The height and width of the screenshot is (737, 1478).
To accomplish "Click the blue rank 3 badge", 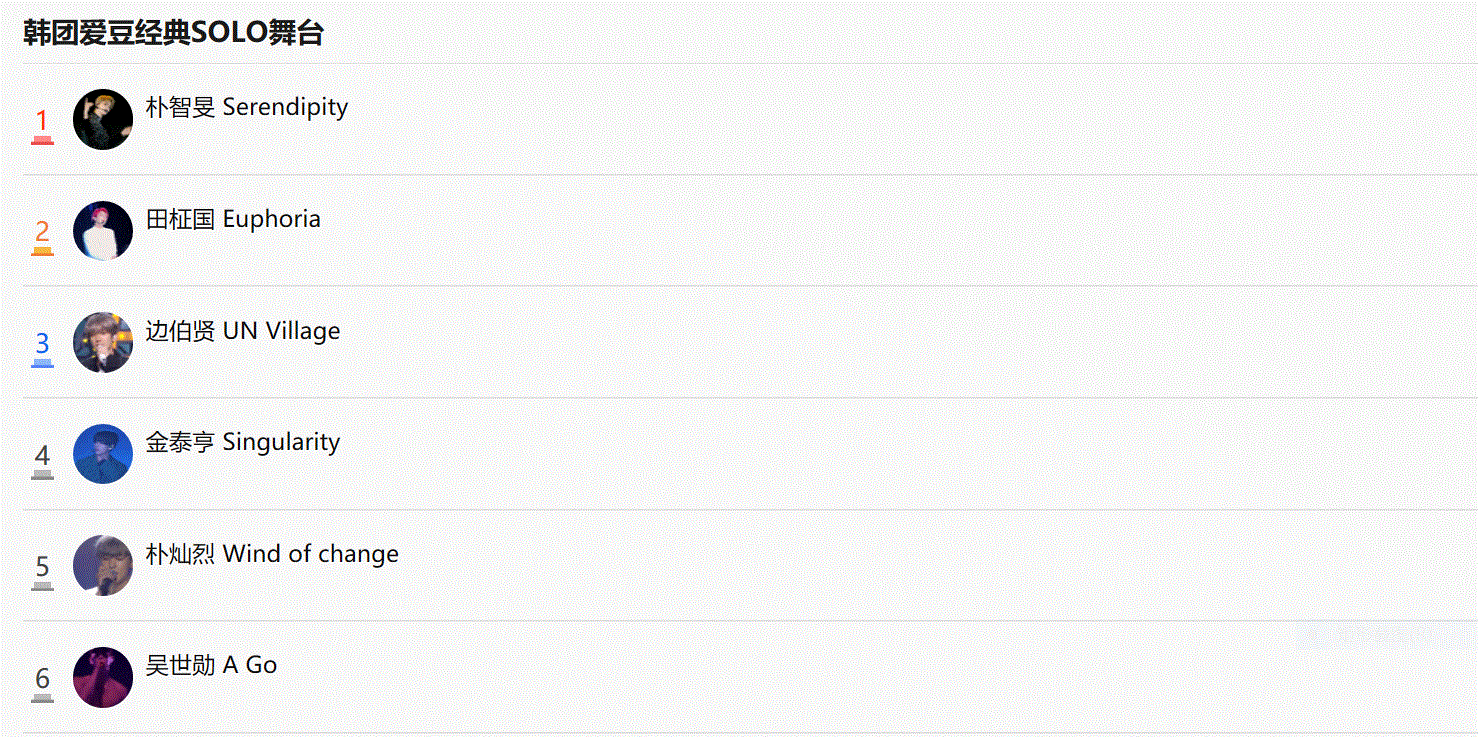I will click(x=42, y=348).
